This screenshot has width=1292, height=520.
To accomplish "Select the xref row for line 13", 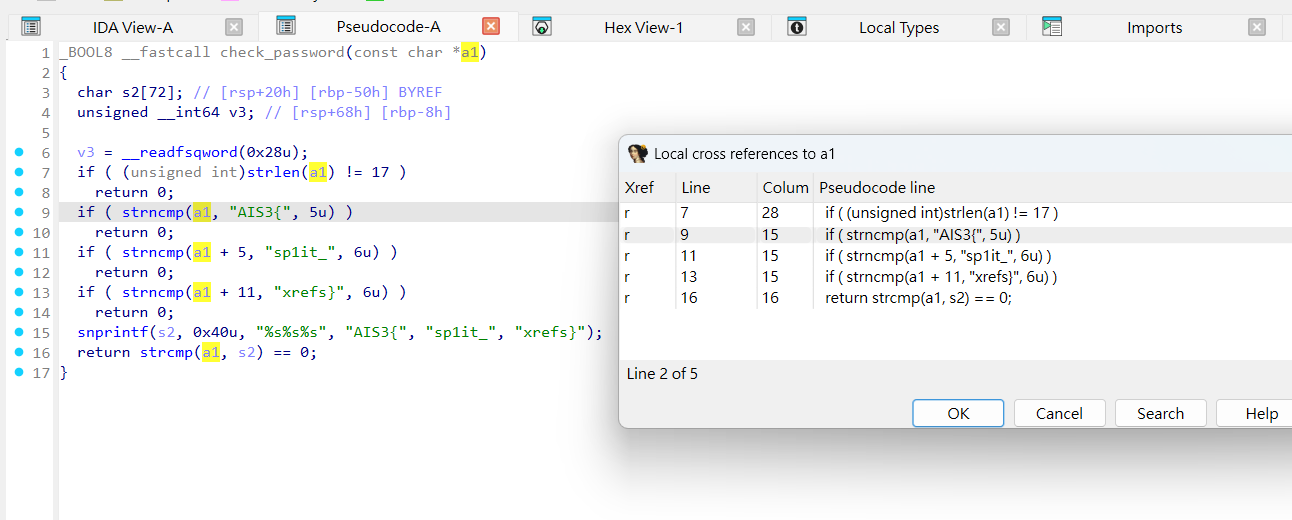I will (x=956, y=276).
